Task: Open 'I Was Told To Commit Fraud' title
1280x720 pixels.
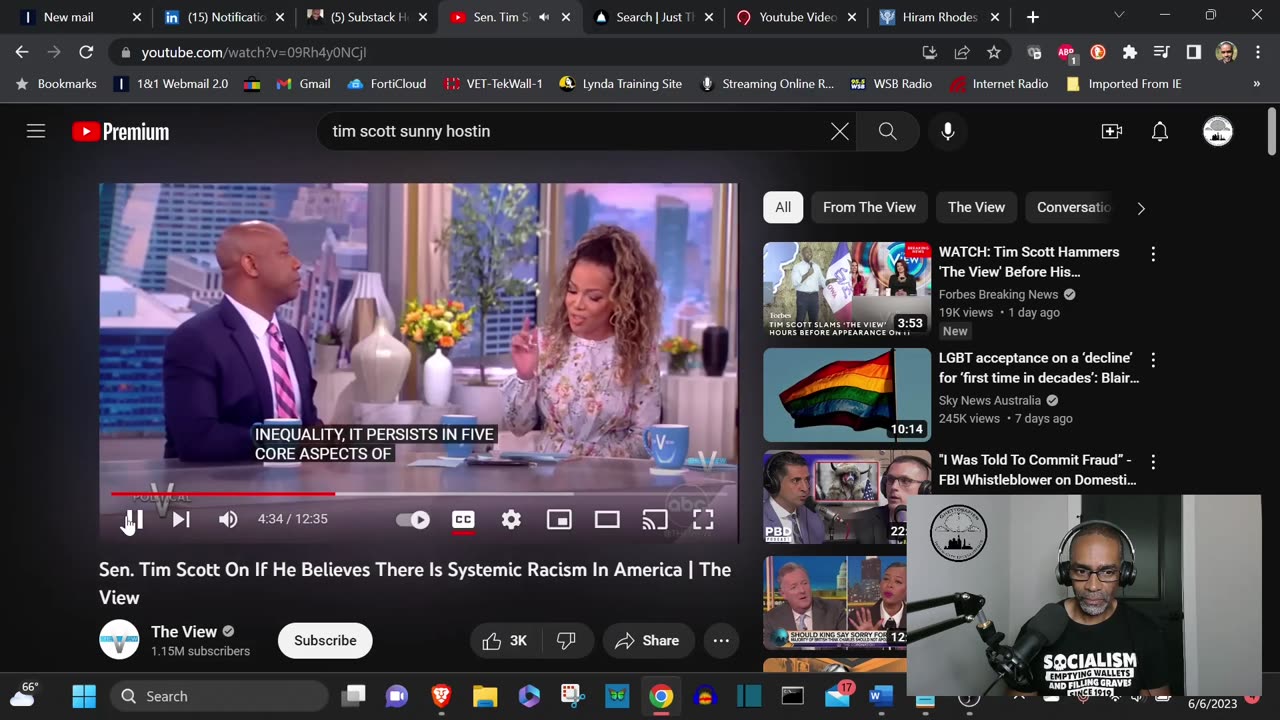Action: [1037, 470]
